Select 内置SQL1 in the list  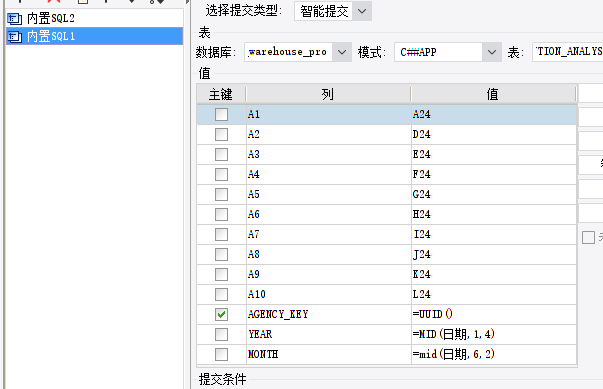pos(94,36)
